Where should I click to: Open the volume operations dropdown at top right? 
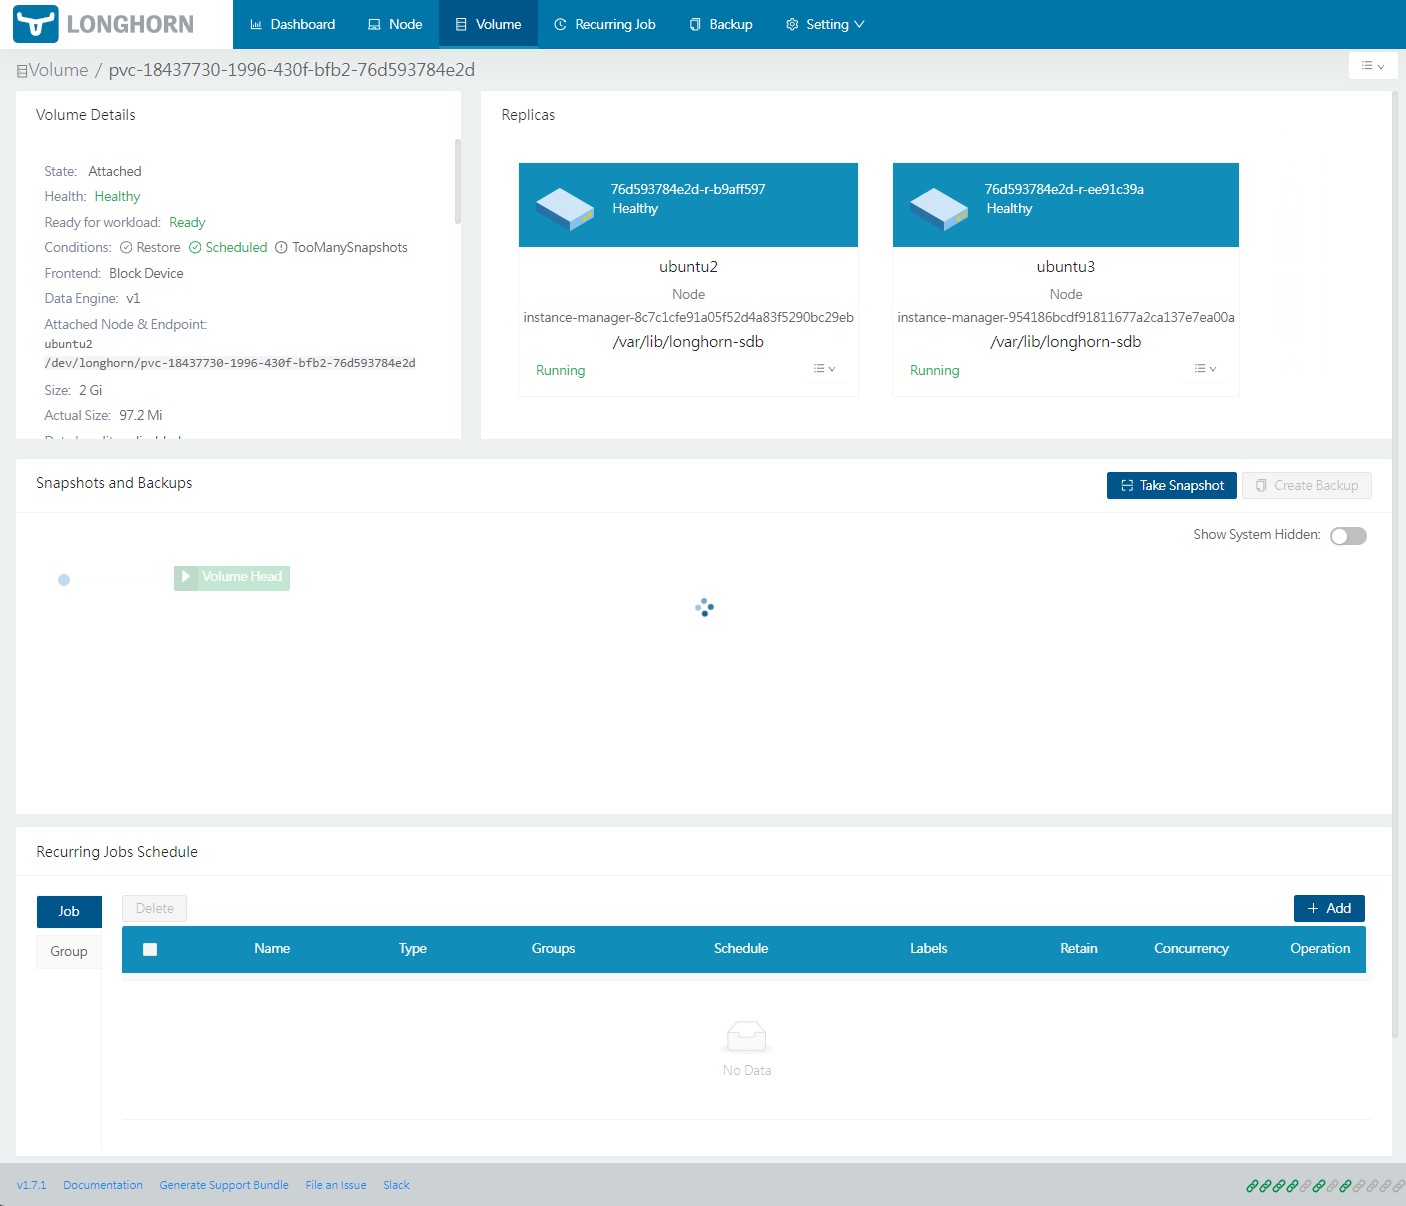pos(1373,65)
